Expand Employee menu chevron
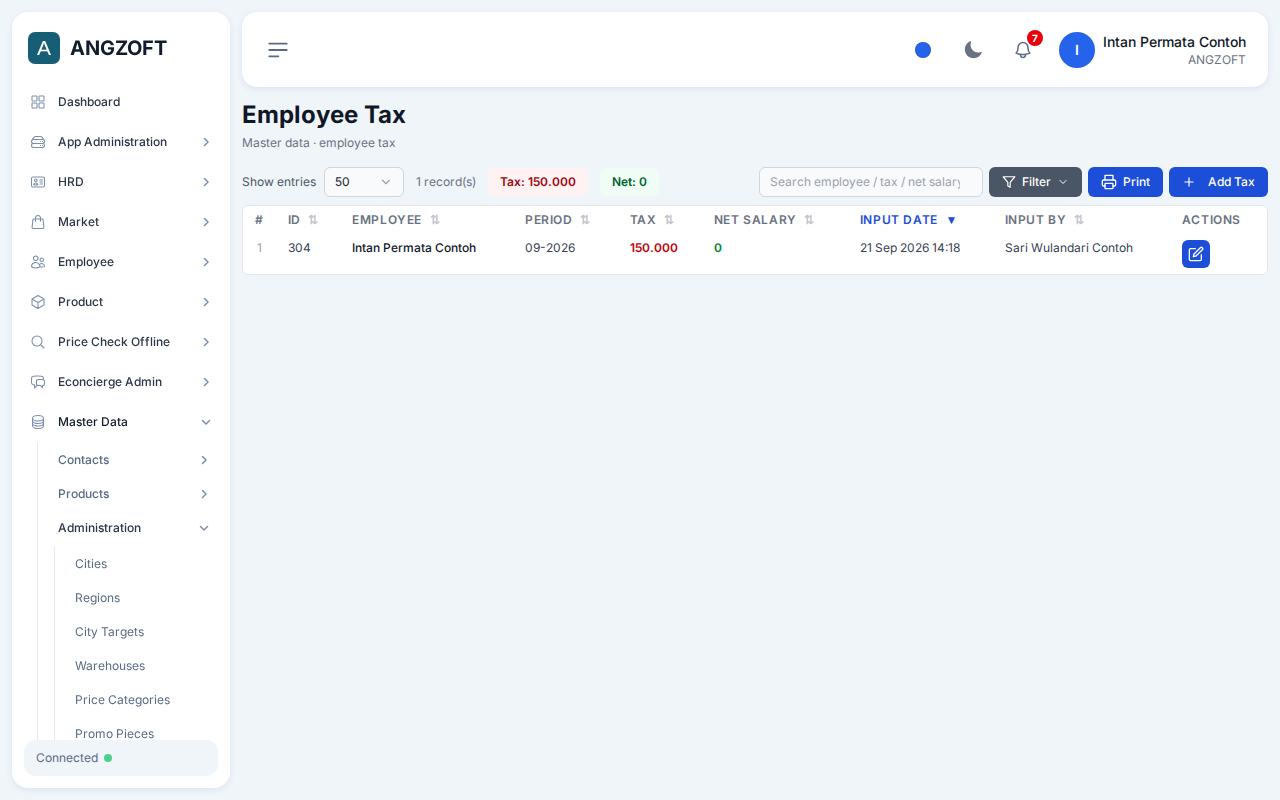The width and height of the screenshot is (1280, 800). pyautogui.click(x=206, y=262)
